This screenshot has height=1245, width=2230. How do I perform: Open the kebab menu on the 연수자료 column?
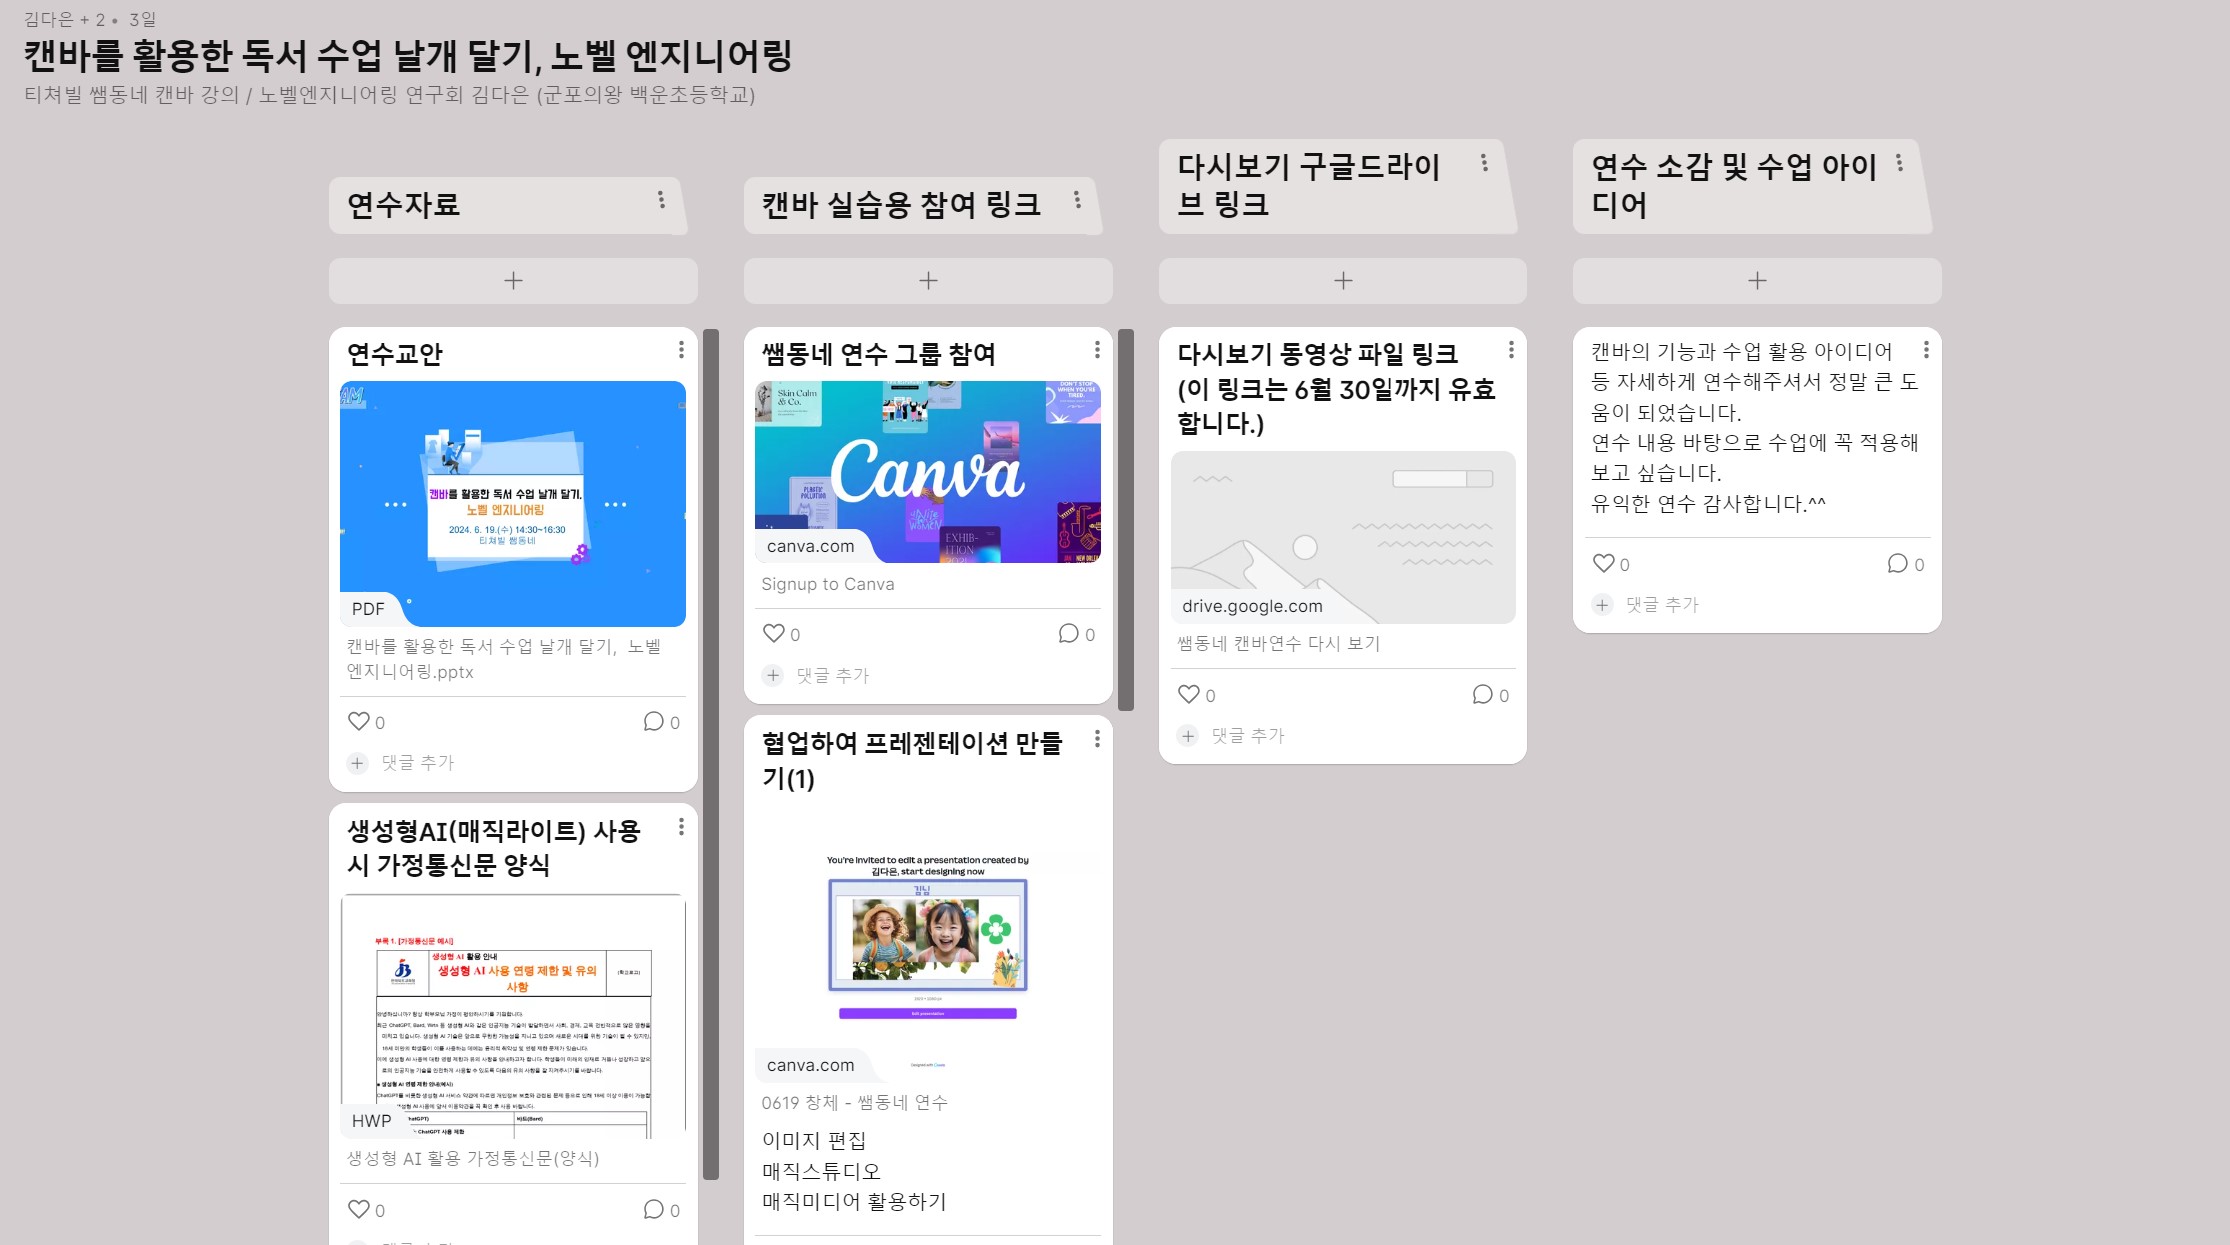661,200
